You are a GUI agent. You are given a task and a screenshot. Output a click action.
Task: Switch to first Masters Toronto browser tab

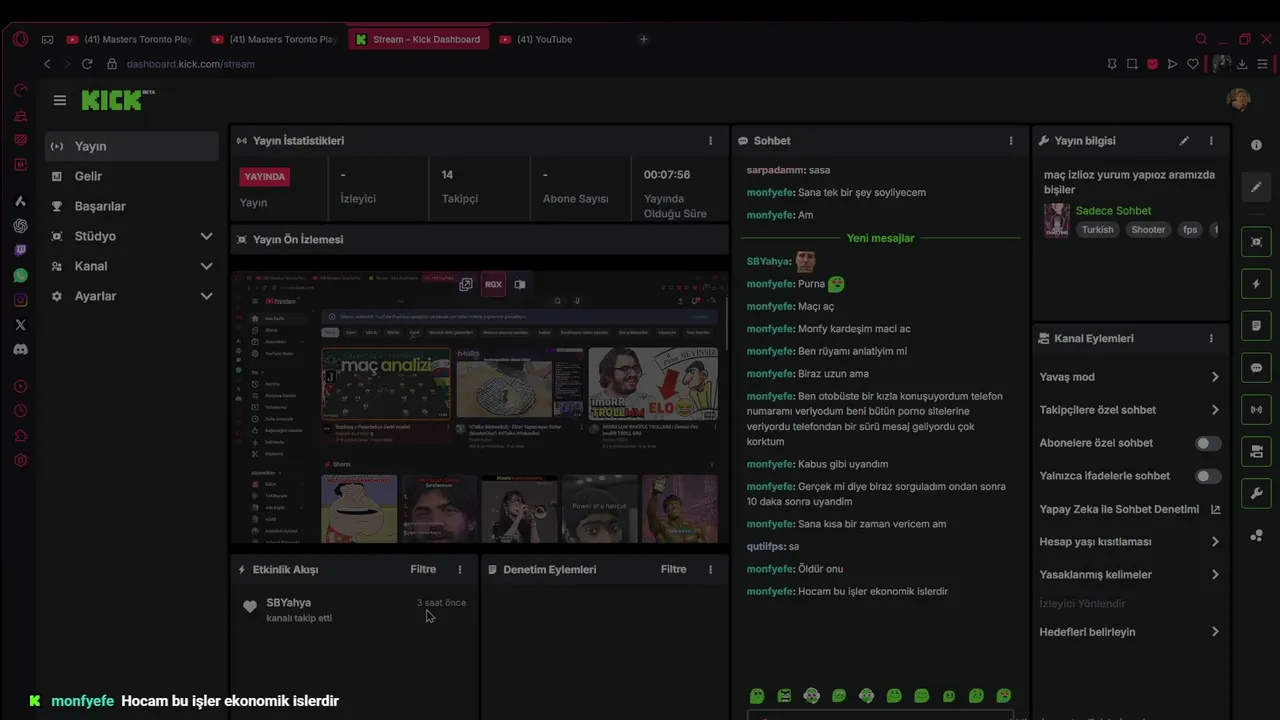tap(130, 39)
